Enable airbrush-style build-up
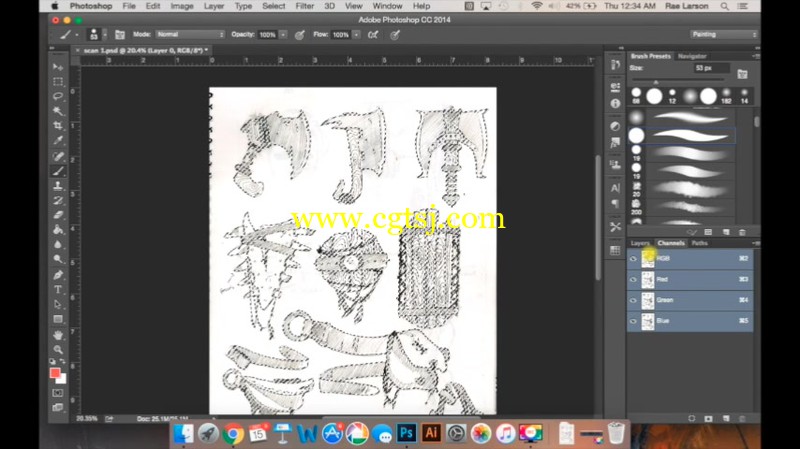This screenshot has height=449, width=800. 373,35
